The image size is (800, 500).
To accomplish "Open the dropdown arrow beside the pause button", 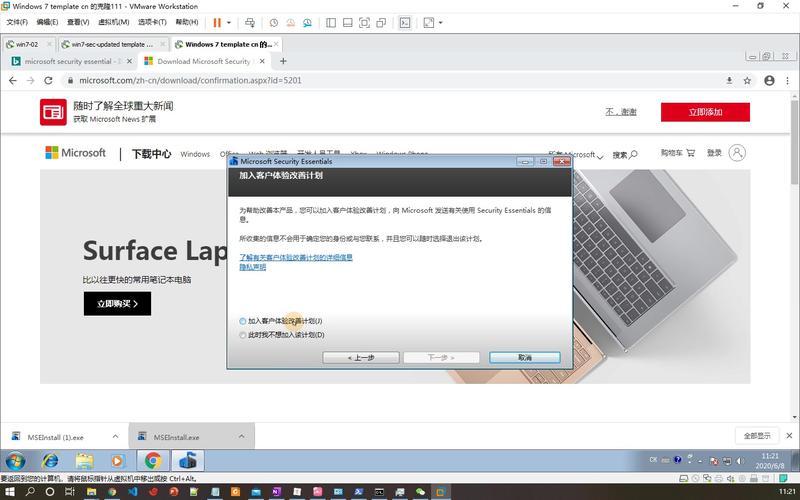I will pyautogui.click(x=229, y=22).
